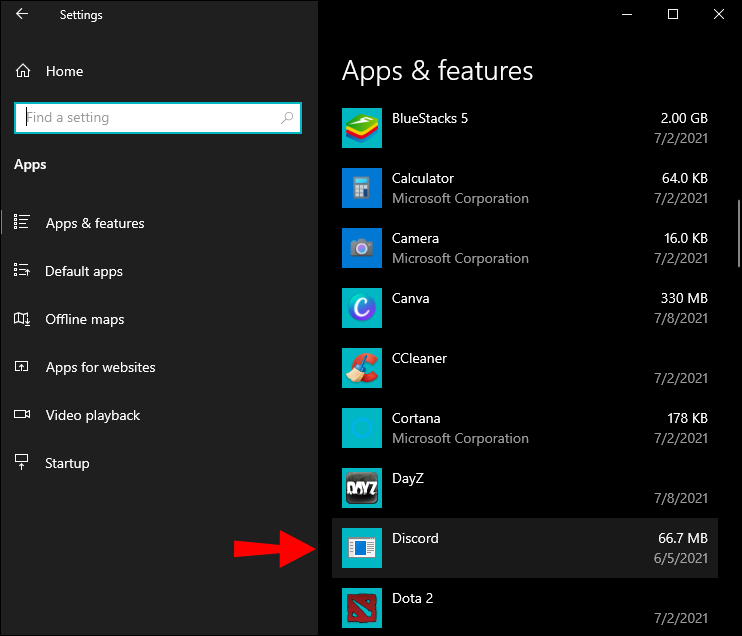
Task: Click the Startup icon
Action: 22,462
